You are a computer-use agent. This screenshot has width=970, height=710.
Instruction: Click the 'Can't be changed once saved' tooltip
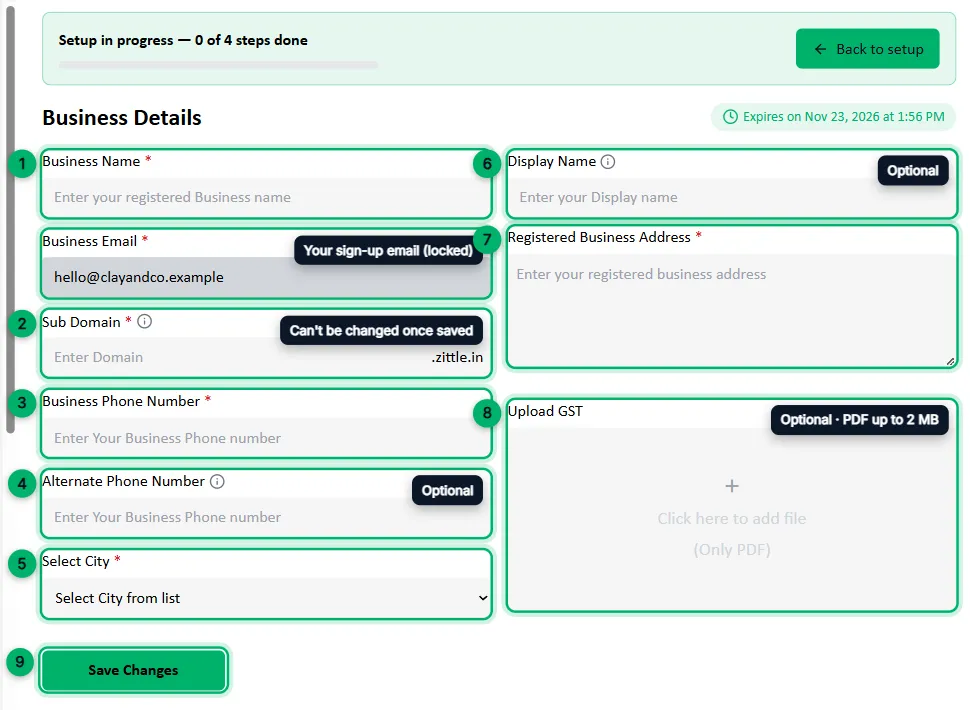pos(381,331)
